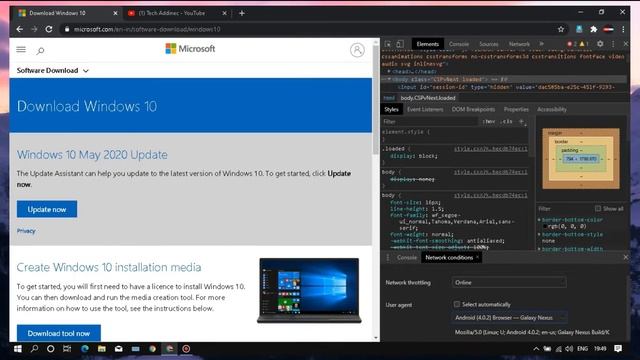Toggle the .cls class editor
This screenshot has height=360, width=640.
[x=507, y=122]
